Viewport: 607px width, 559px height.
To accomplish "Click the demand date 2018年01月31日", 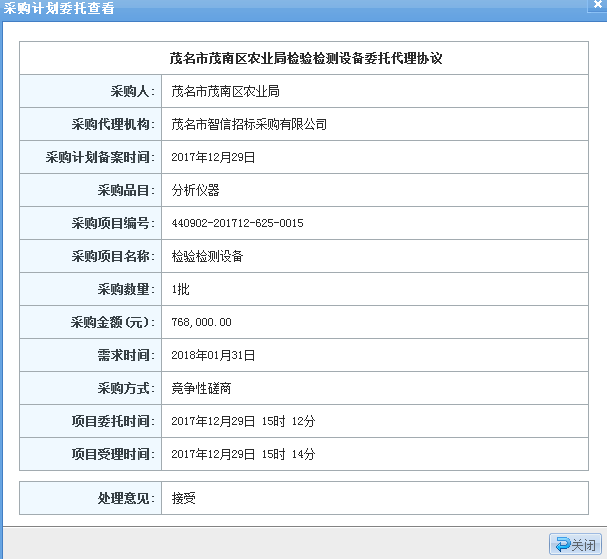I will pyautogui.click(x=214, y=355).
